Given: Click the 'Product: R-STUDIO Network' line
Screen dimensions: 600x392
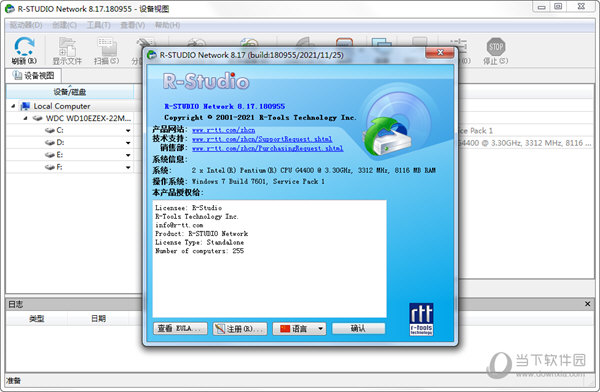Looking at the screenshot, I should (x=201, y=234).
